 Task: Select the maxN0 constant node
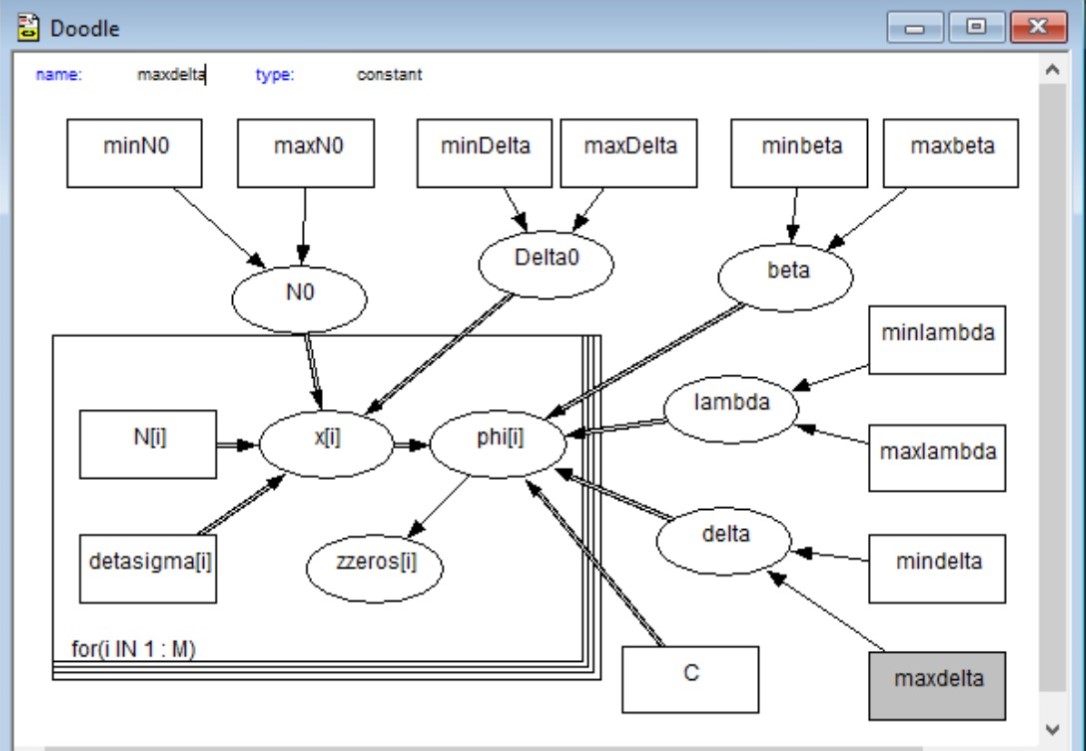305,153
